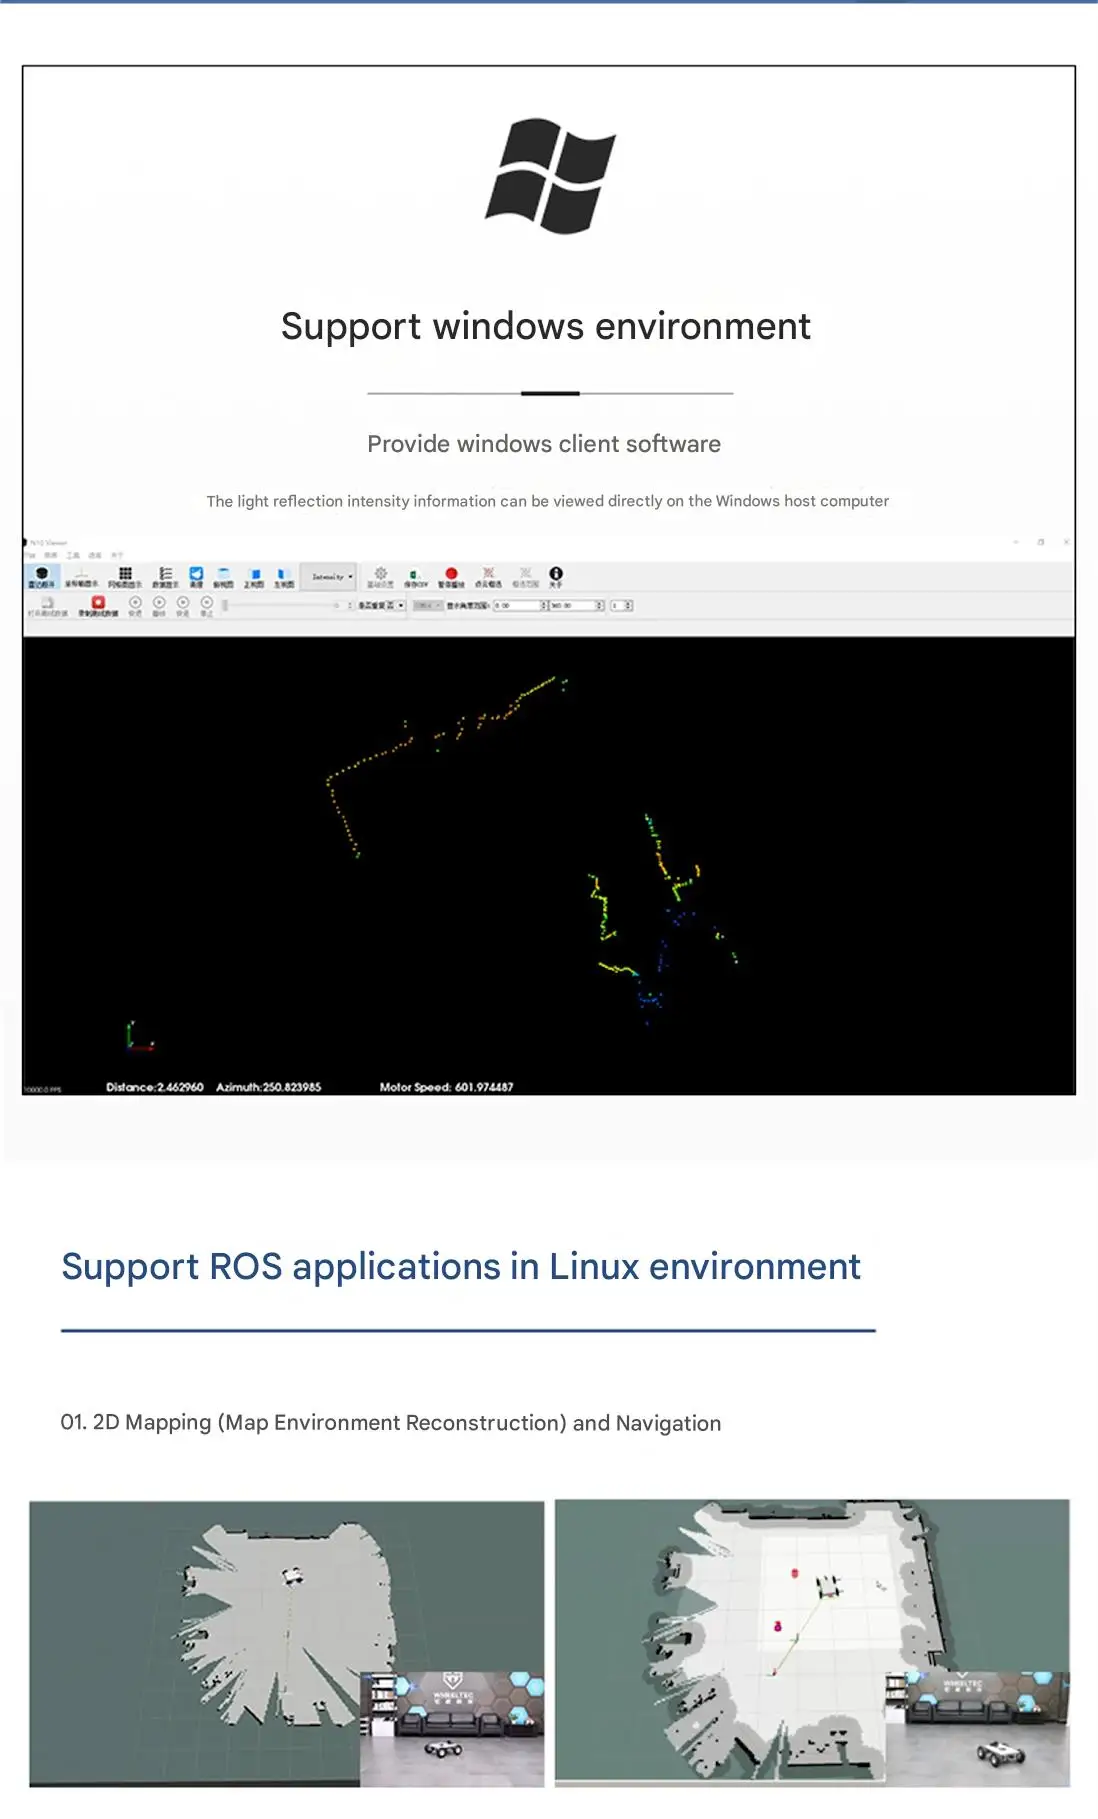Open the third menu bar item
This screenshot has width=1098, height=1819.
[x=73, y=554]
